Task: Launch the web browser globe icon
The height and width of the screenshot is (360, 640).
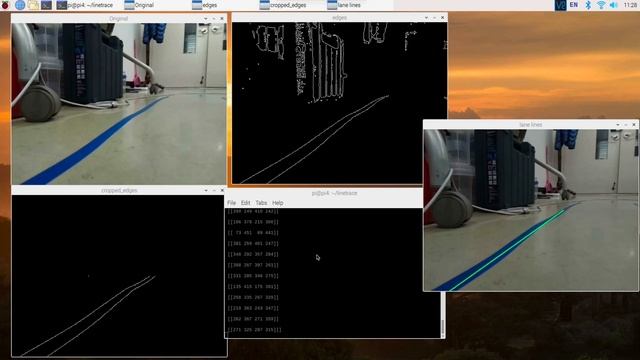Action: pos(20,5)
